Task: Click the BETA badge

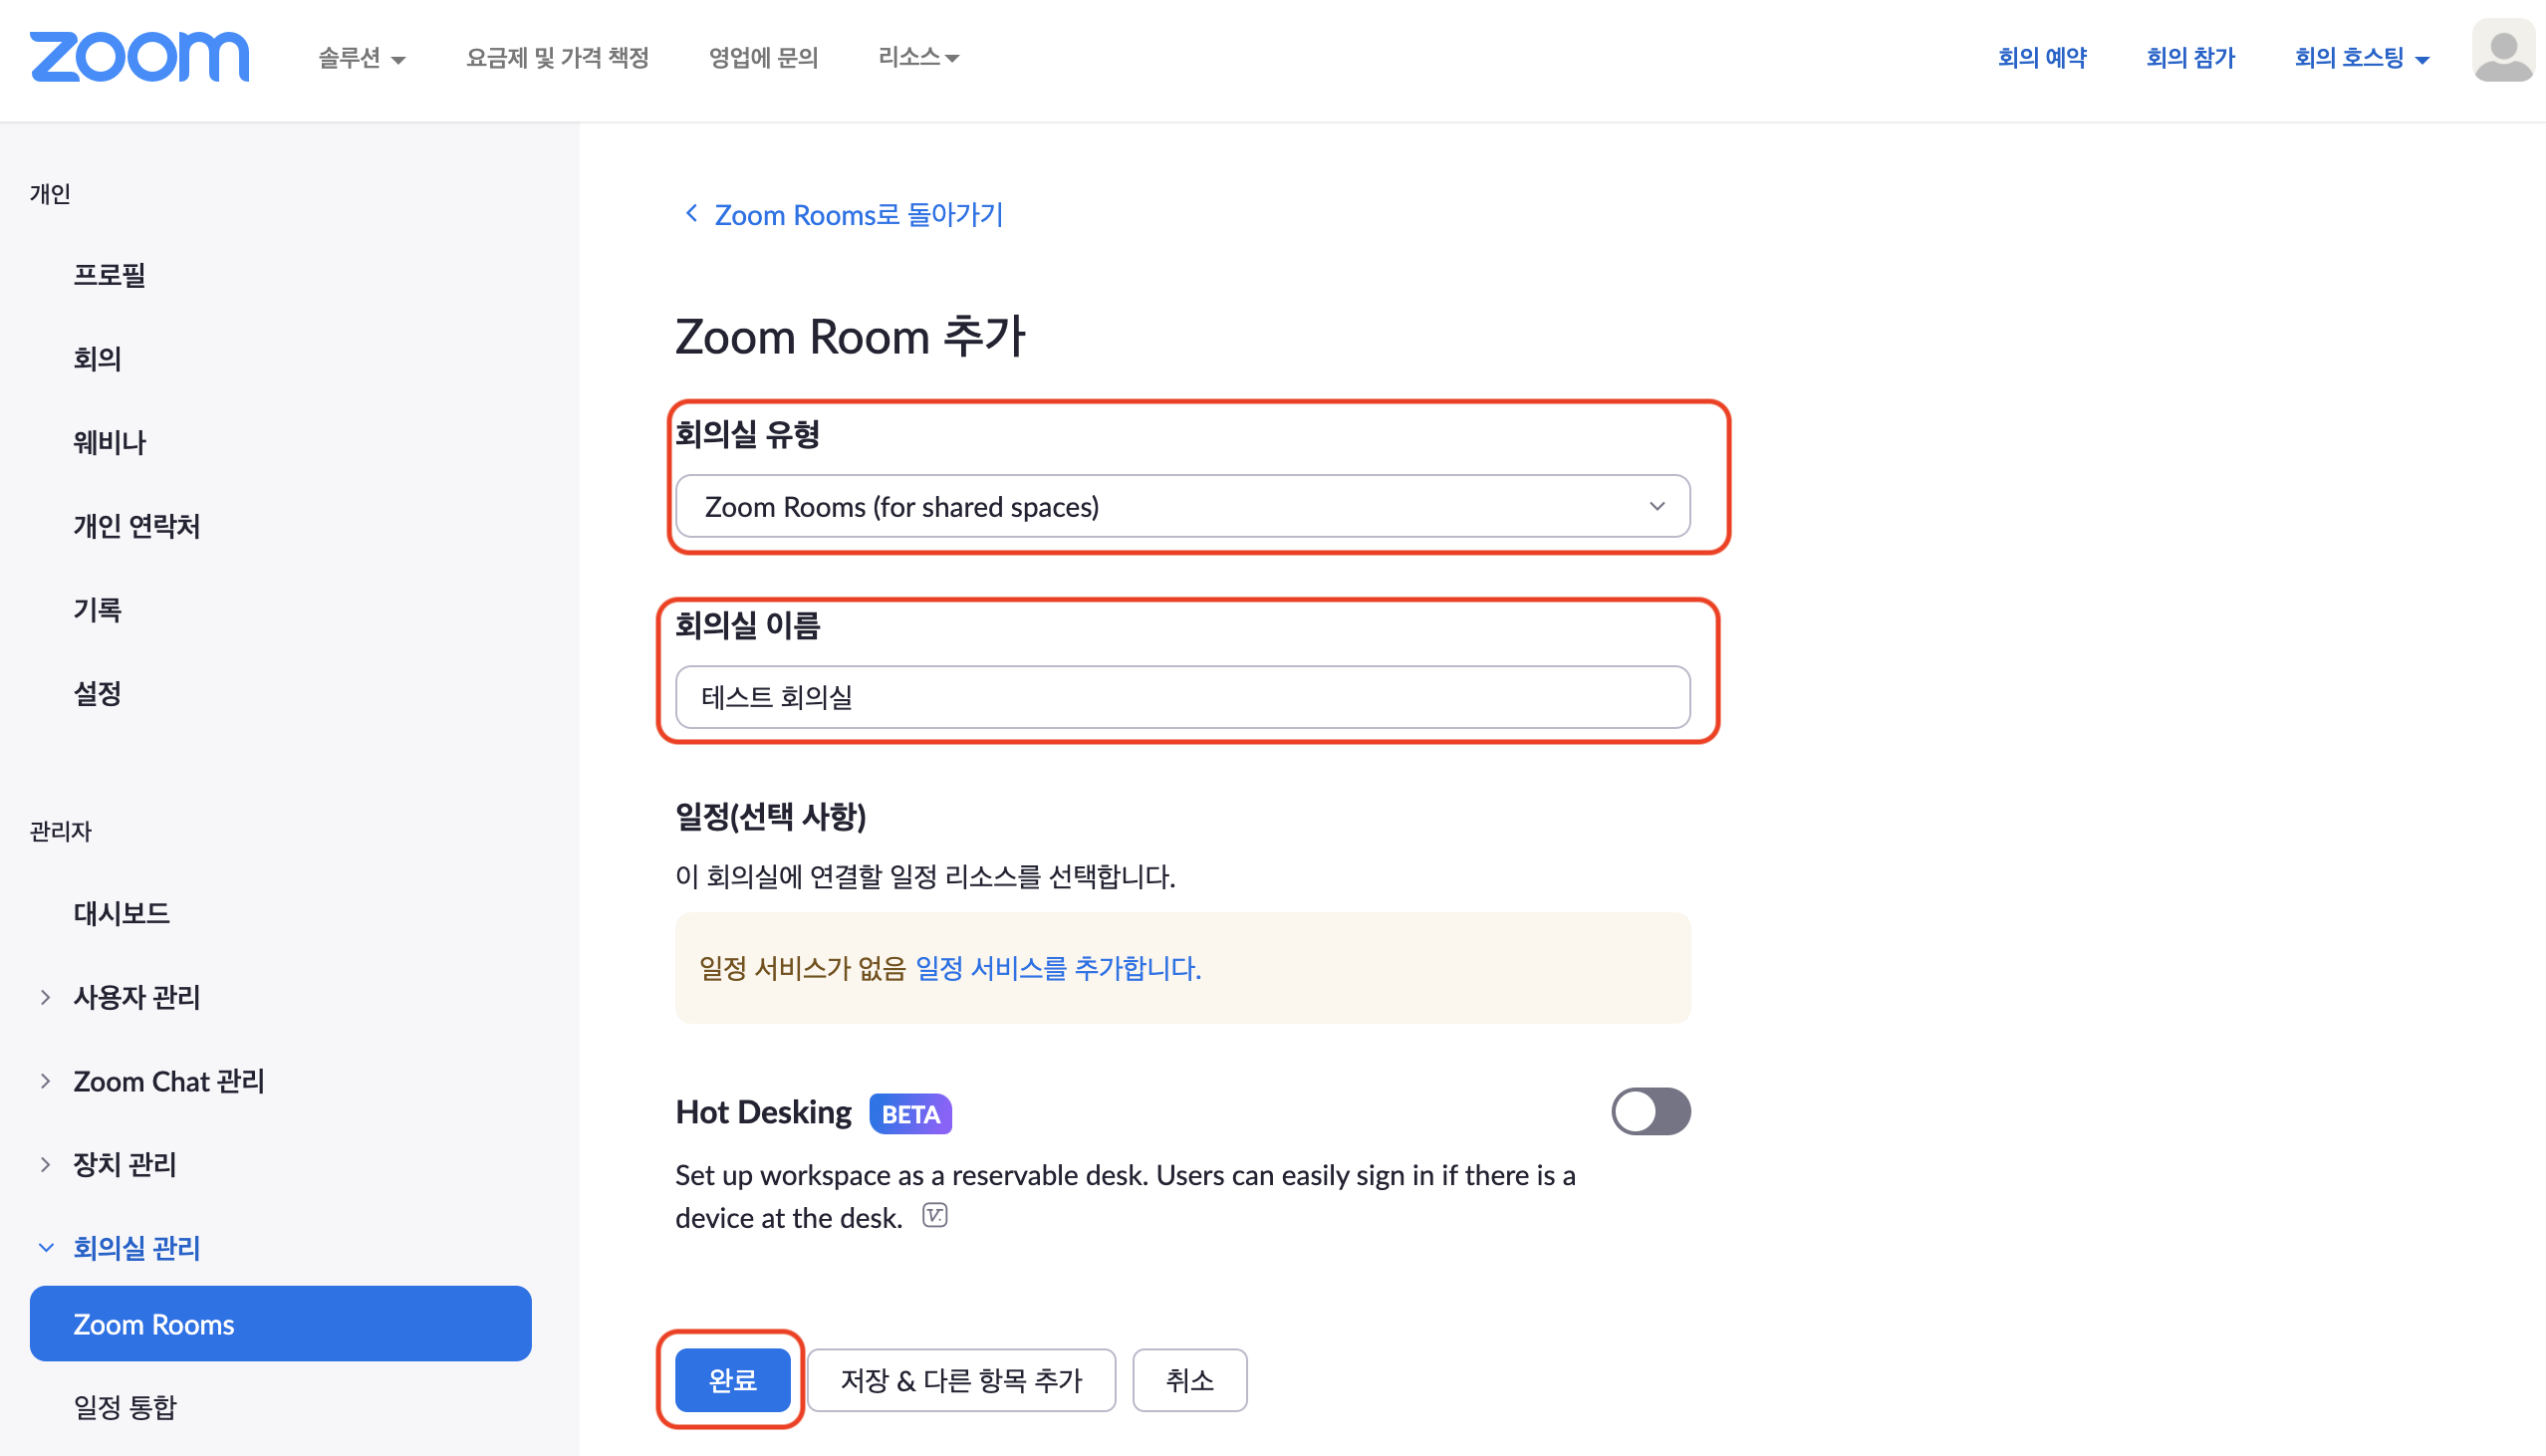Action: click(910, 1114)
